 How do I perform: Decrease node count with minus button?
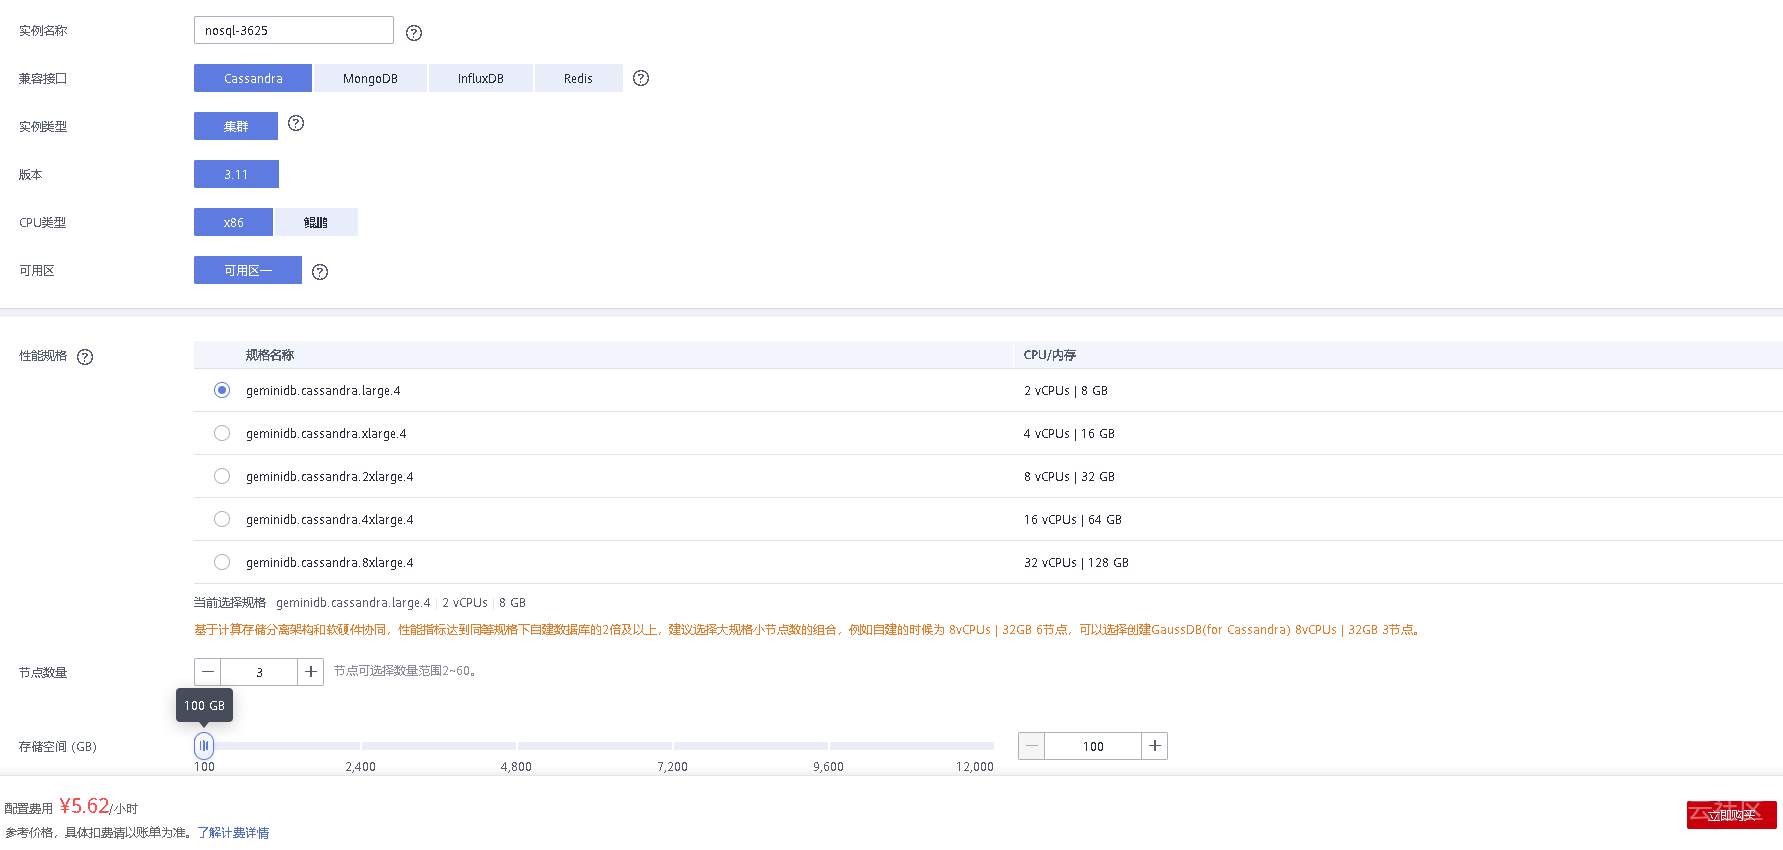[x=208, y=672]
